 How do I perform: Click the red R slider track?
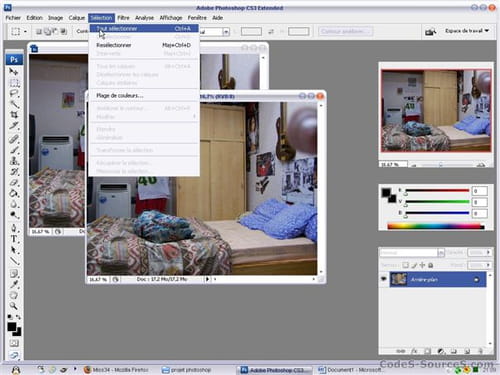pos(437,191)
